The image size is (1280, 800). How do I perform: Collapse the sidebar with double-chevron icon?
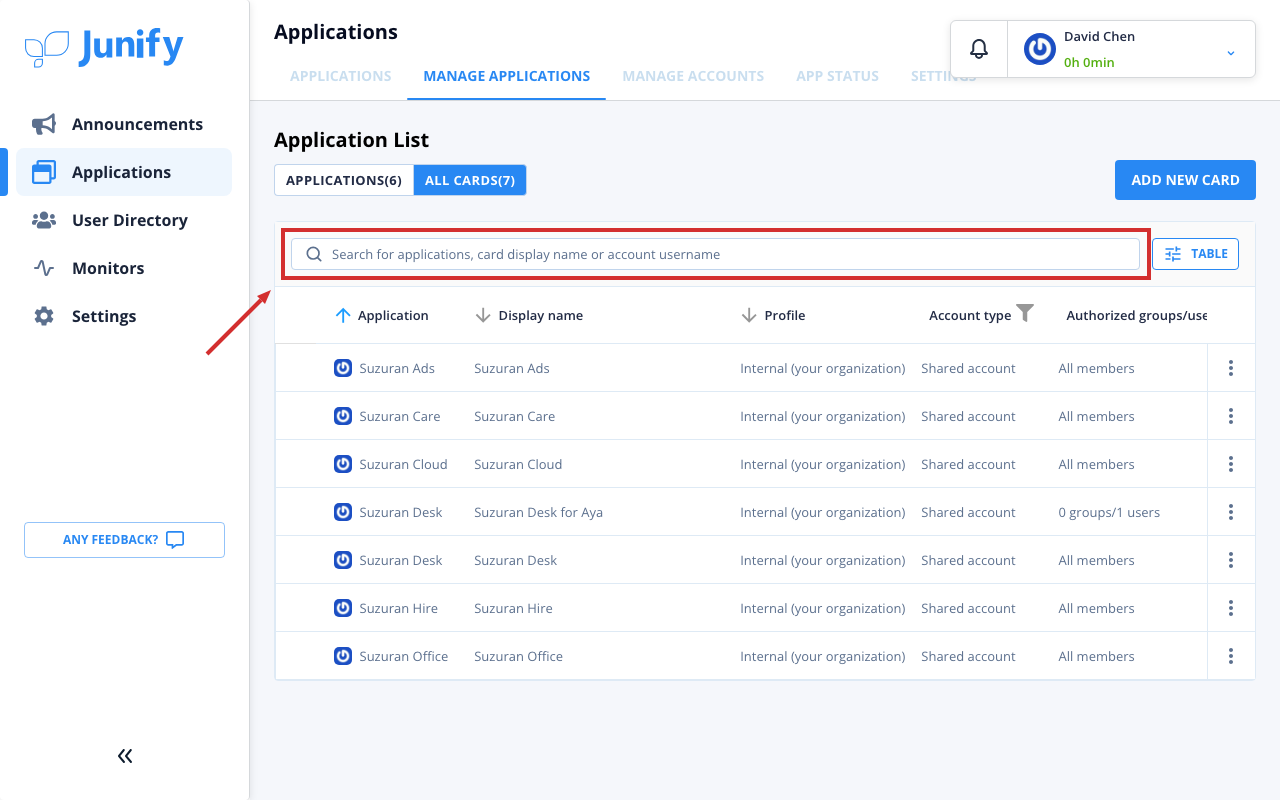(x=125, y=756)
